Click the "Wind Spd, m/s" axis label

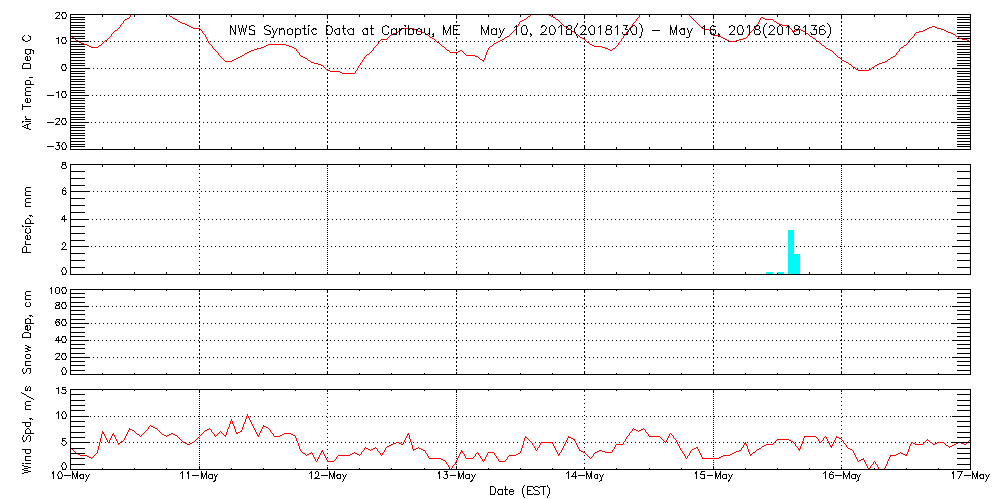coord(28,430)
